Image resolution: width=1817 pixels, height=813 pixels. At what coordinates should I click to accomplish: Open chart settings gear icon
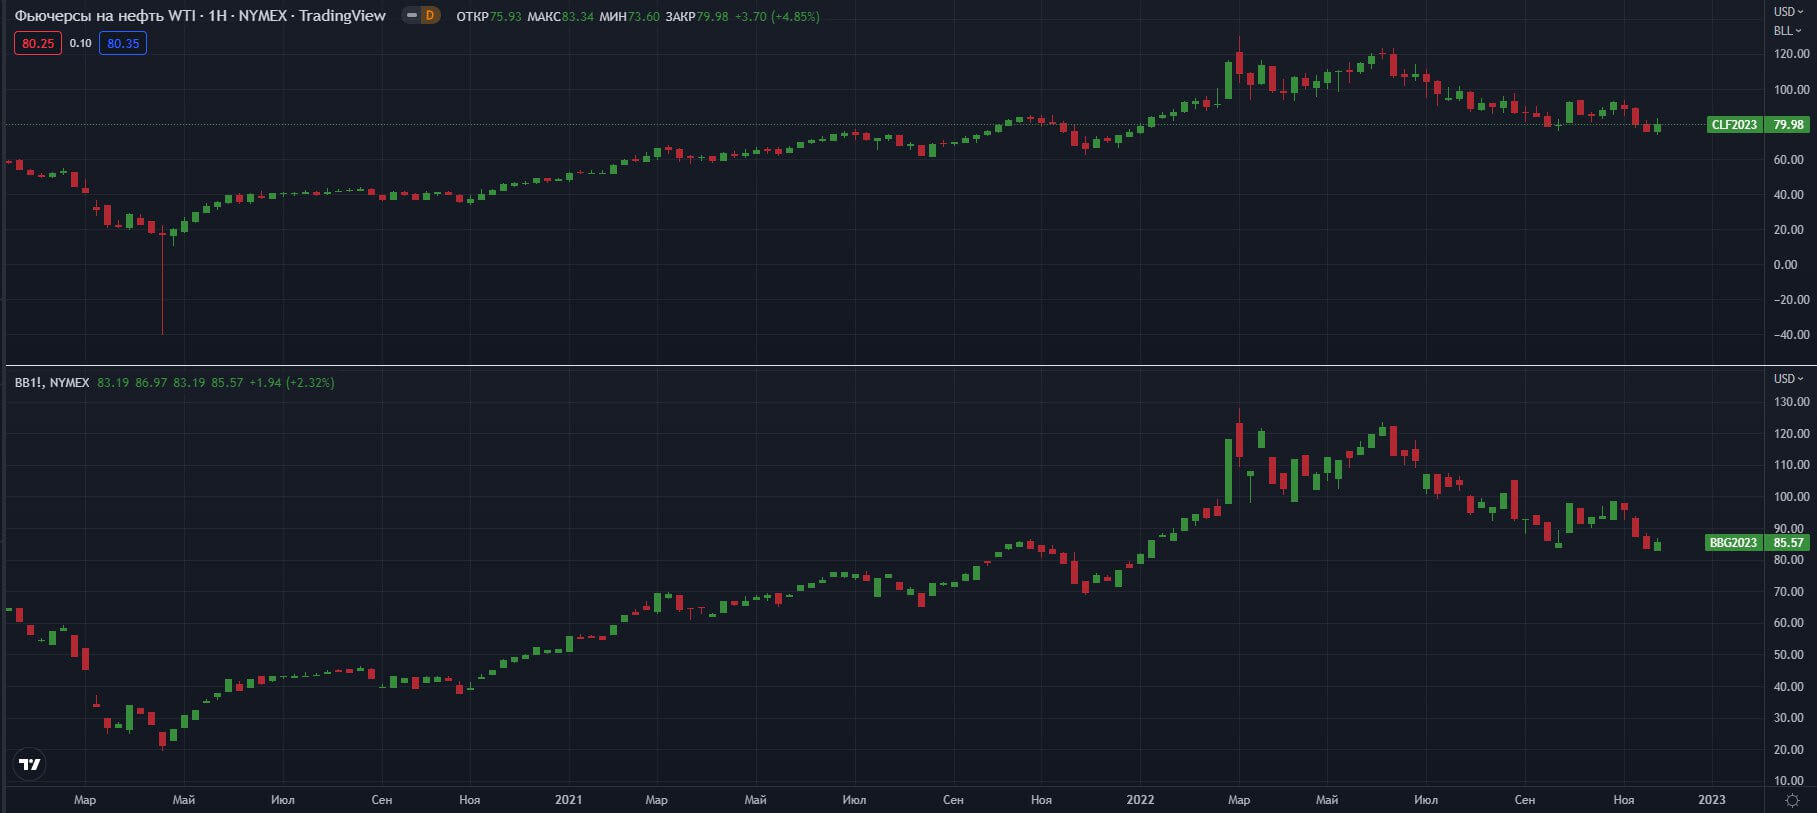click(1792, 800)
